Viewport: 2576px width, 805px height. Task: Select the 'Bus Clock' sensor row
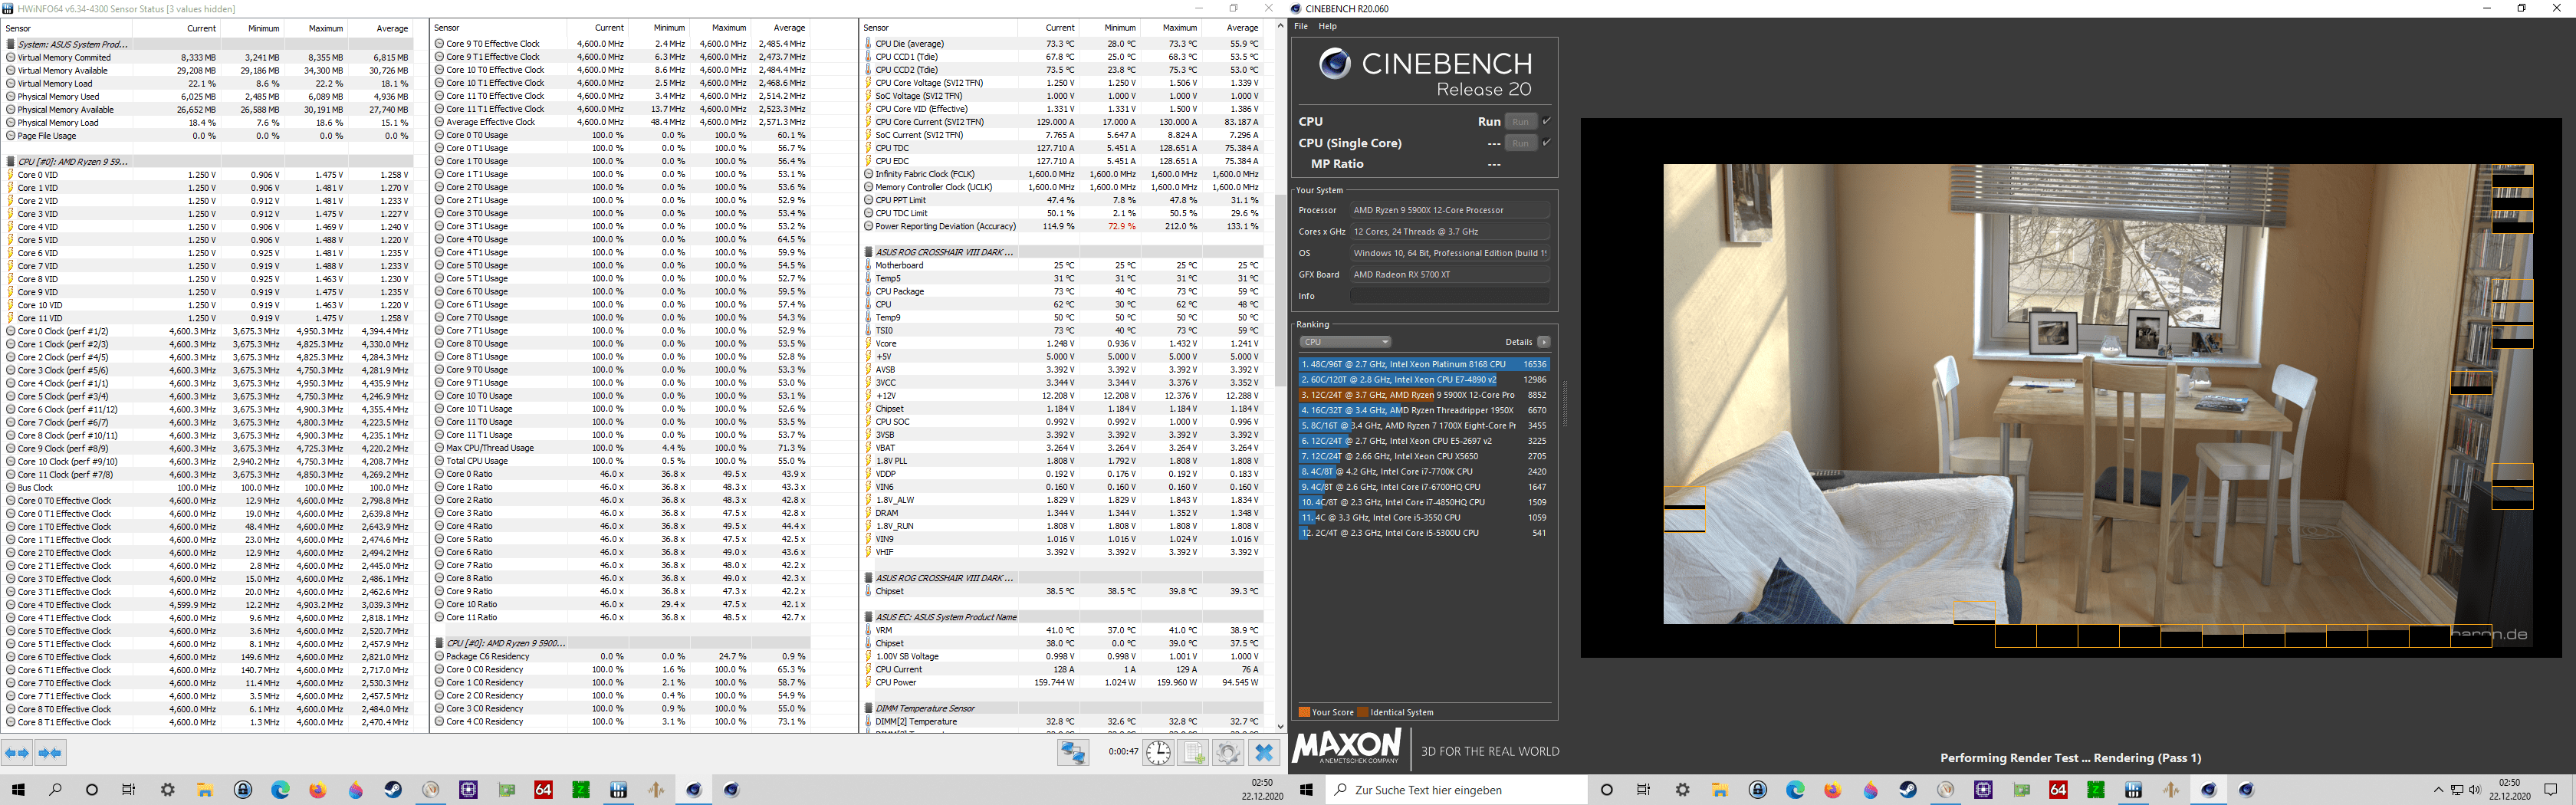point(209,488)
